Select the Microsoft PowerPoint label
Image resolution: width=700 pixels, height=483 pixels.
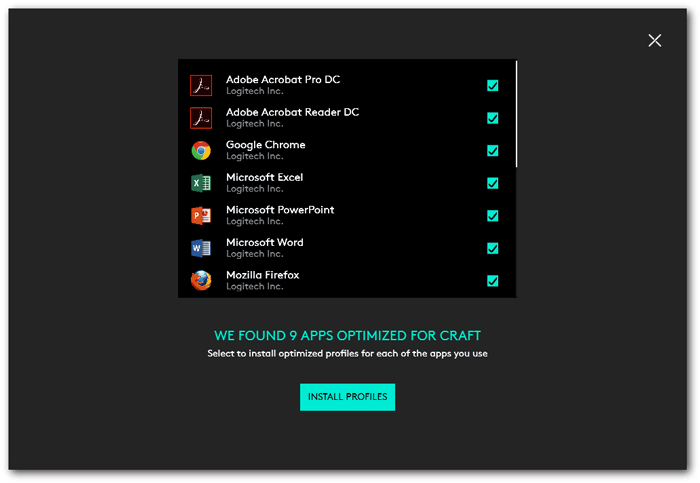280,210
